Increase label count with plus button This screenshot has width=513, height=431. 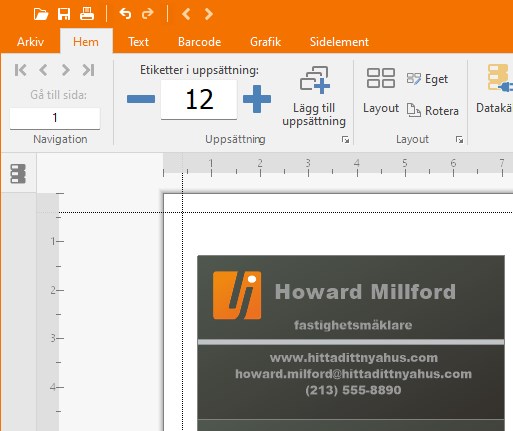[x=257, y=99]
